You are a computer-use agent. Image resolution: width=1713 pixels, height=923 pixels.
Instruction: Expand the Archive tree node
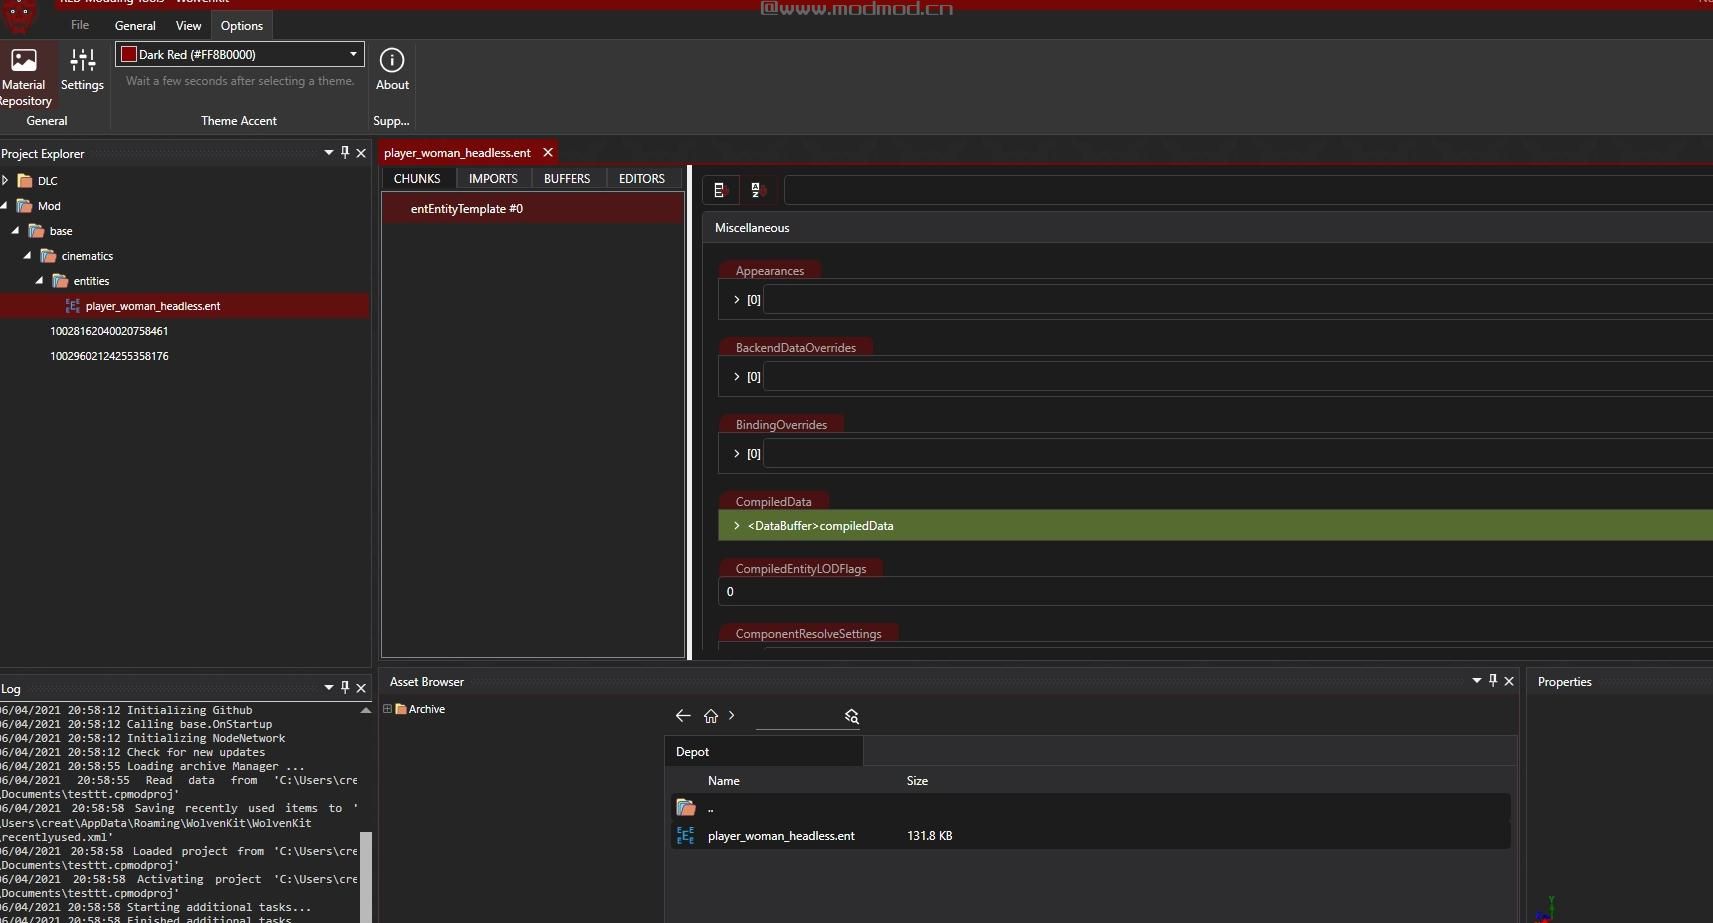point(388,709)
